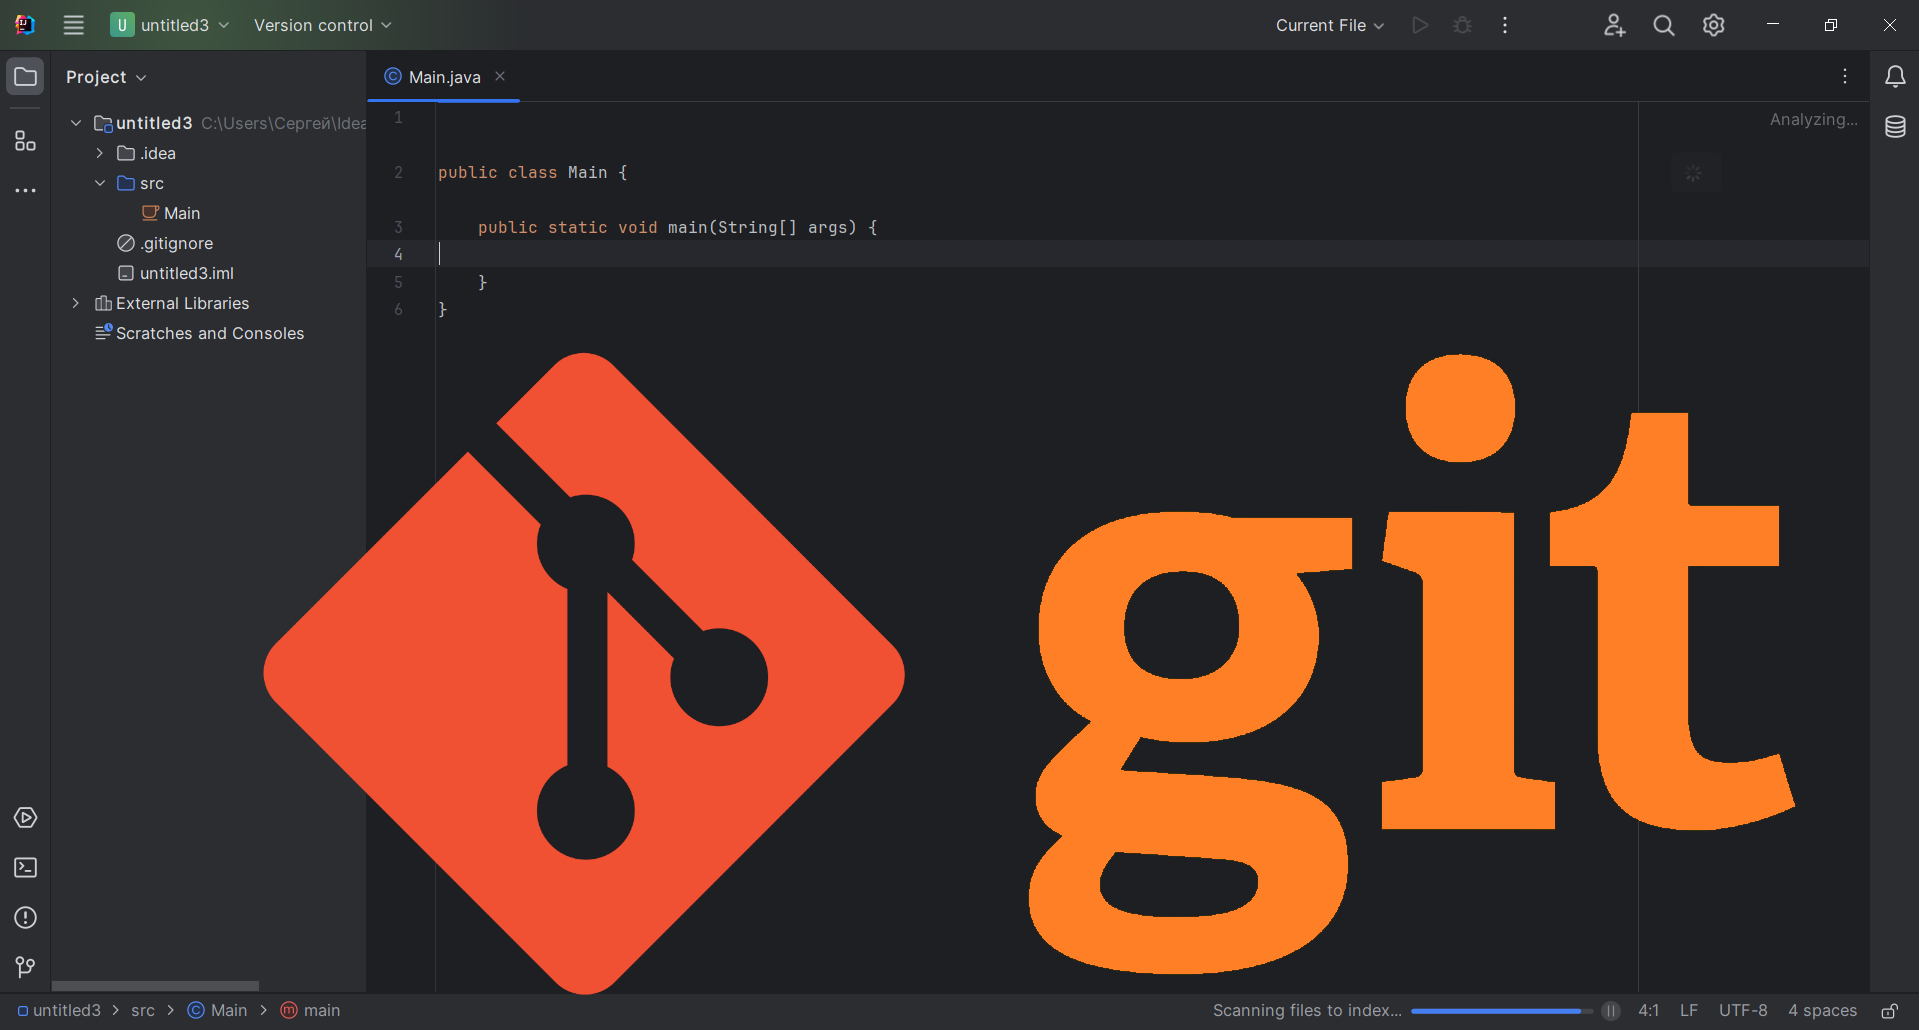The height and width of the screenshot is (1030, 1920).
Task: Open Current File run configuration dropdown
Action: pos(1330,25)
